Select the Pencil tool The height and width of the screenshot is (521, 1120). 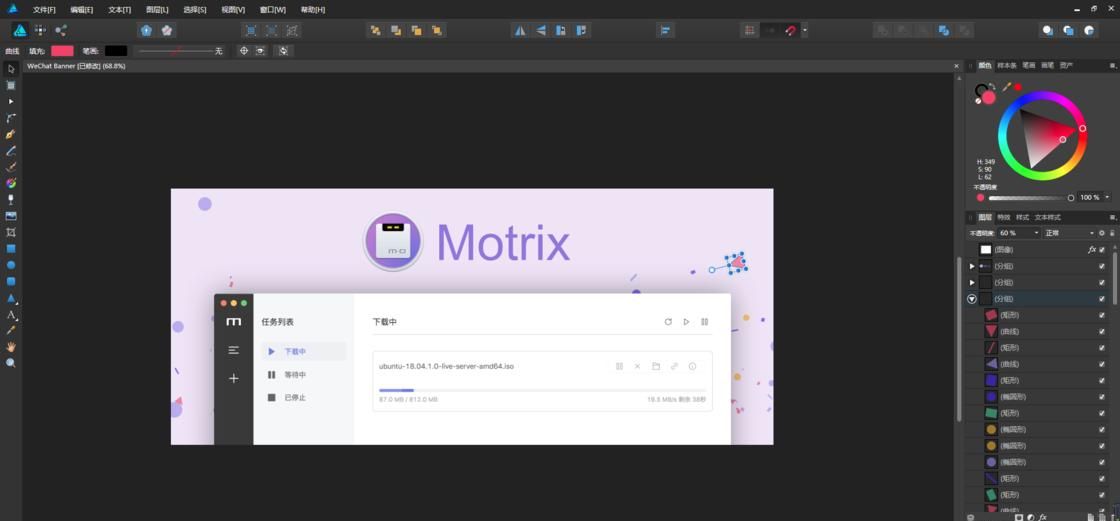coord(11,151)
